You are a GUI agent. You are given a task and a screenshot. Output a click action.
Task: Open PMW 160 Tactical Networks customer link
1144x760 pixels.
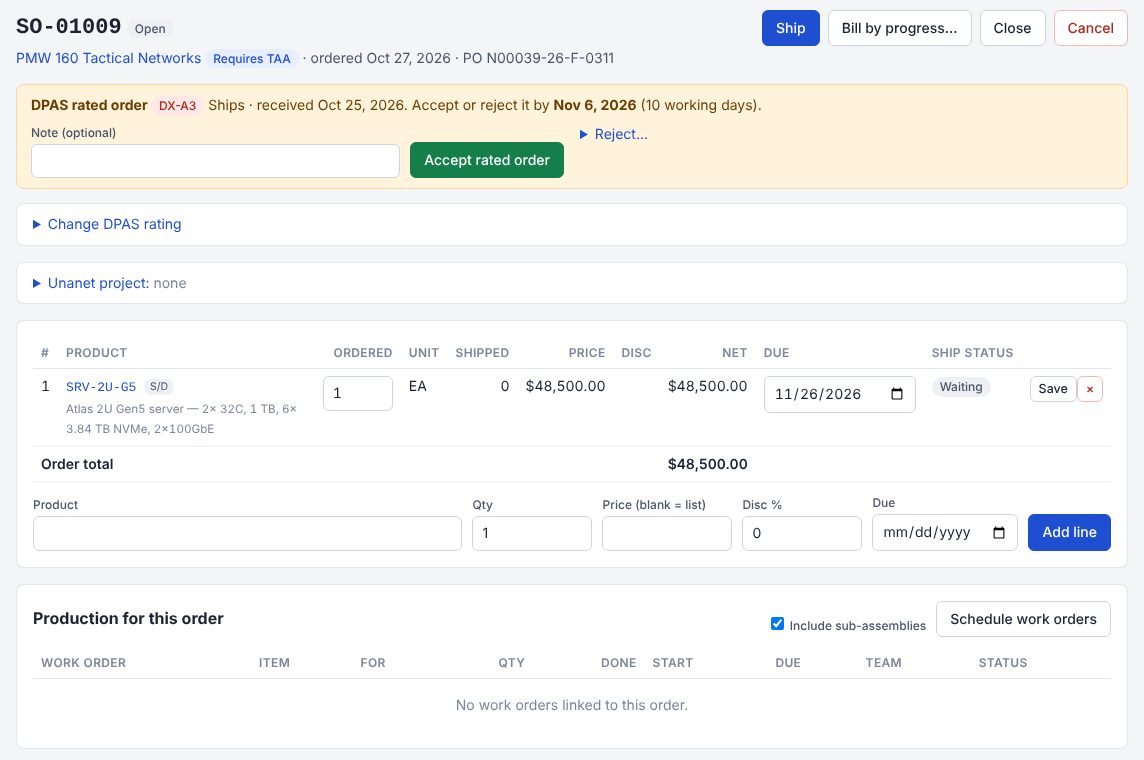[108, 58]
